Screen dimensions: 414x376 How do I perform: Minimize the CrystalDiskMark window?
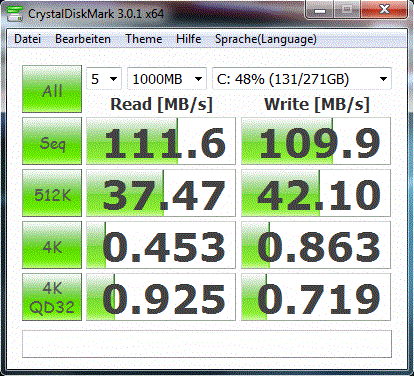320,10
